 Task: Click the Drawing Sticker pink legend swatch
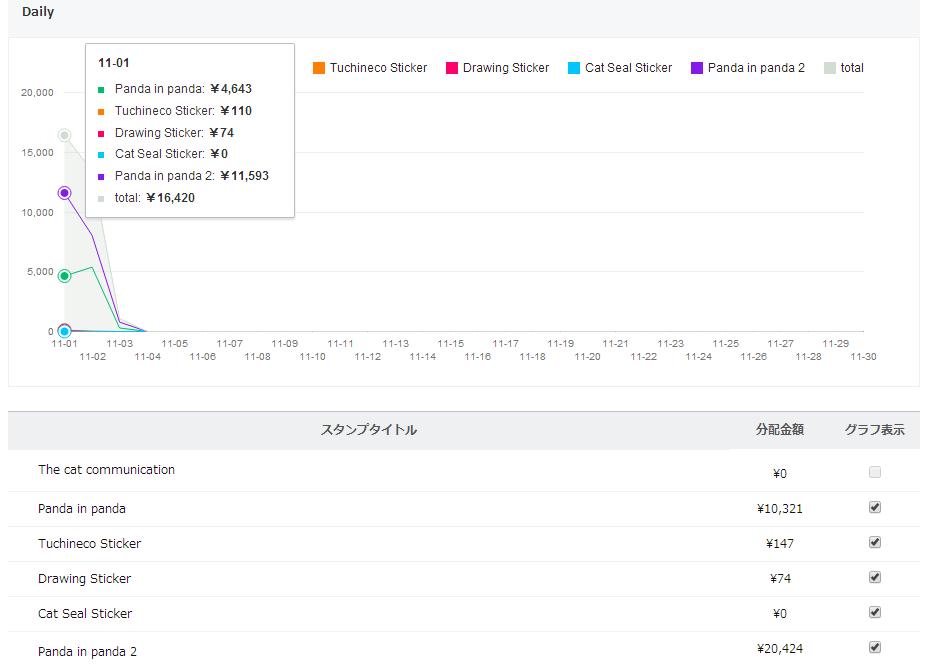(x=452, y=68)
